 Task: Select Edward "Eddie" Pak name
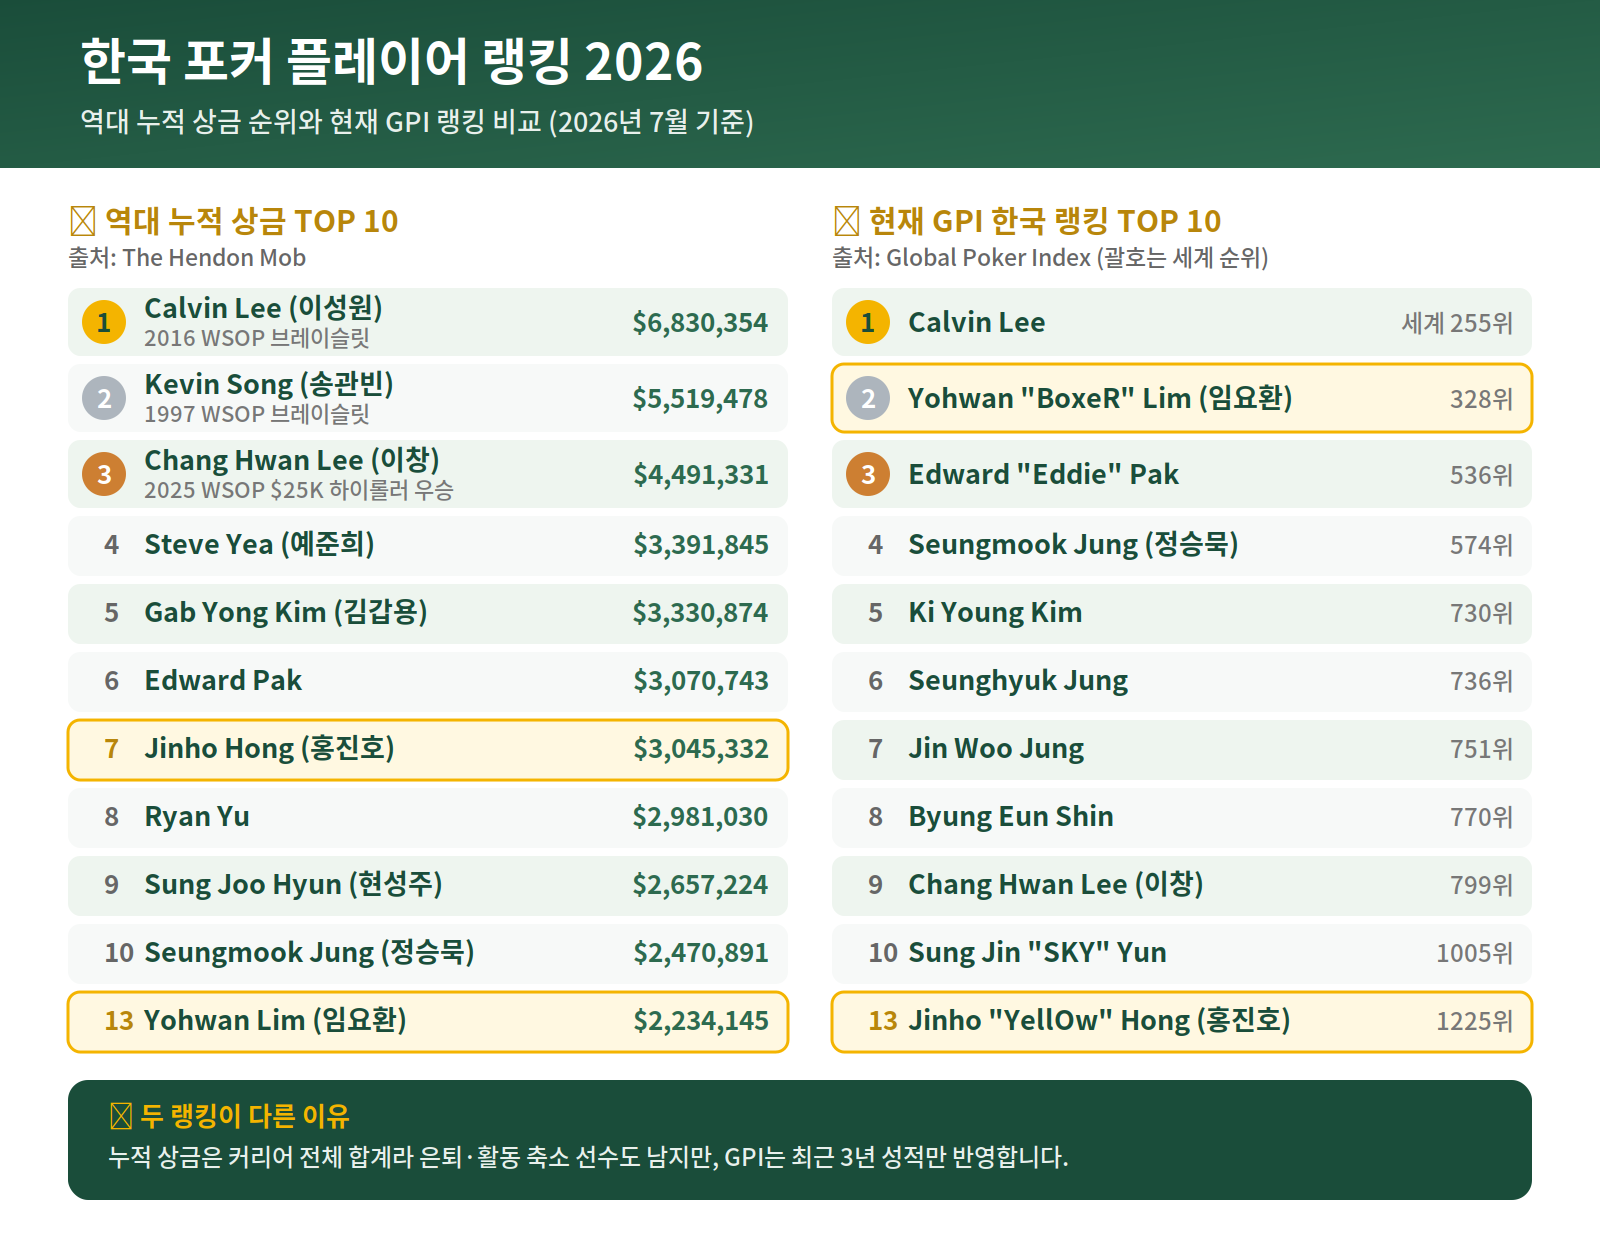1044,475
